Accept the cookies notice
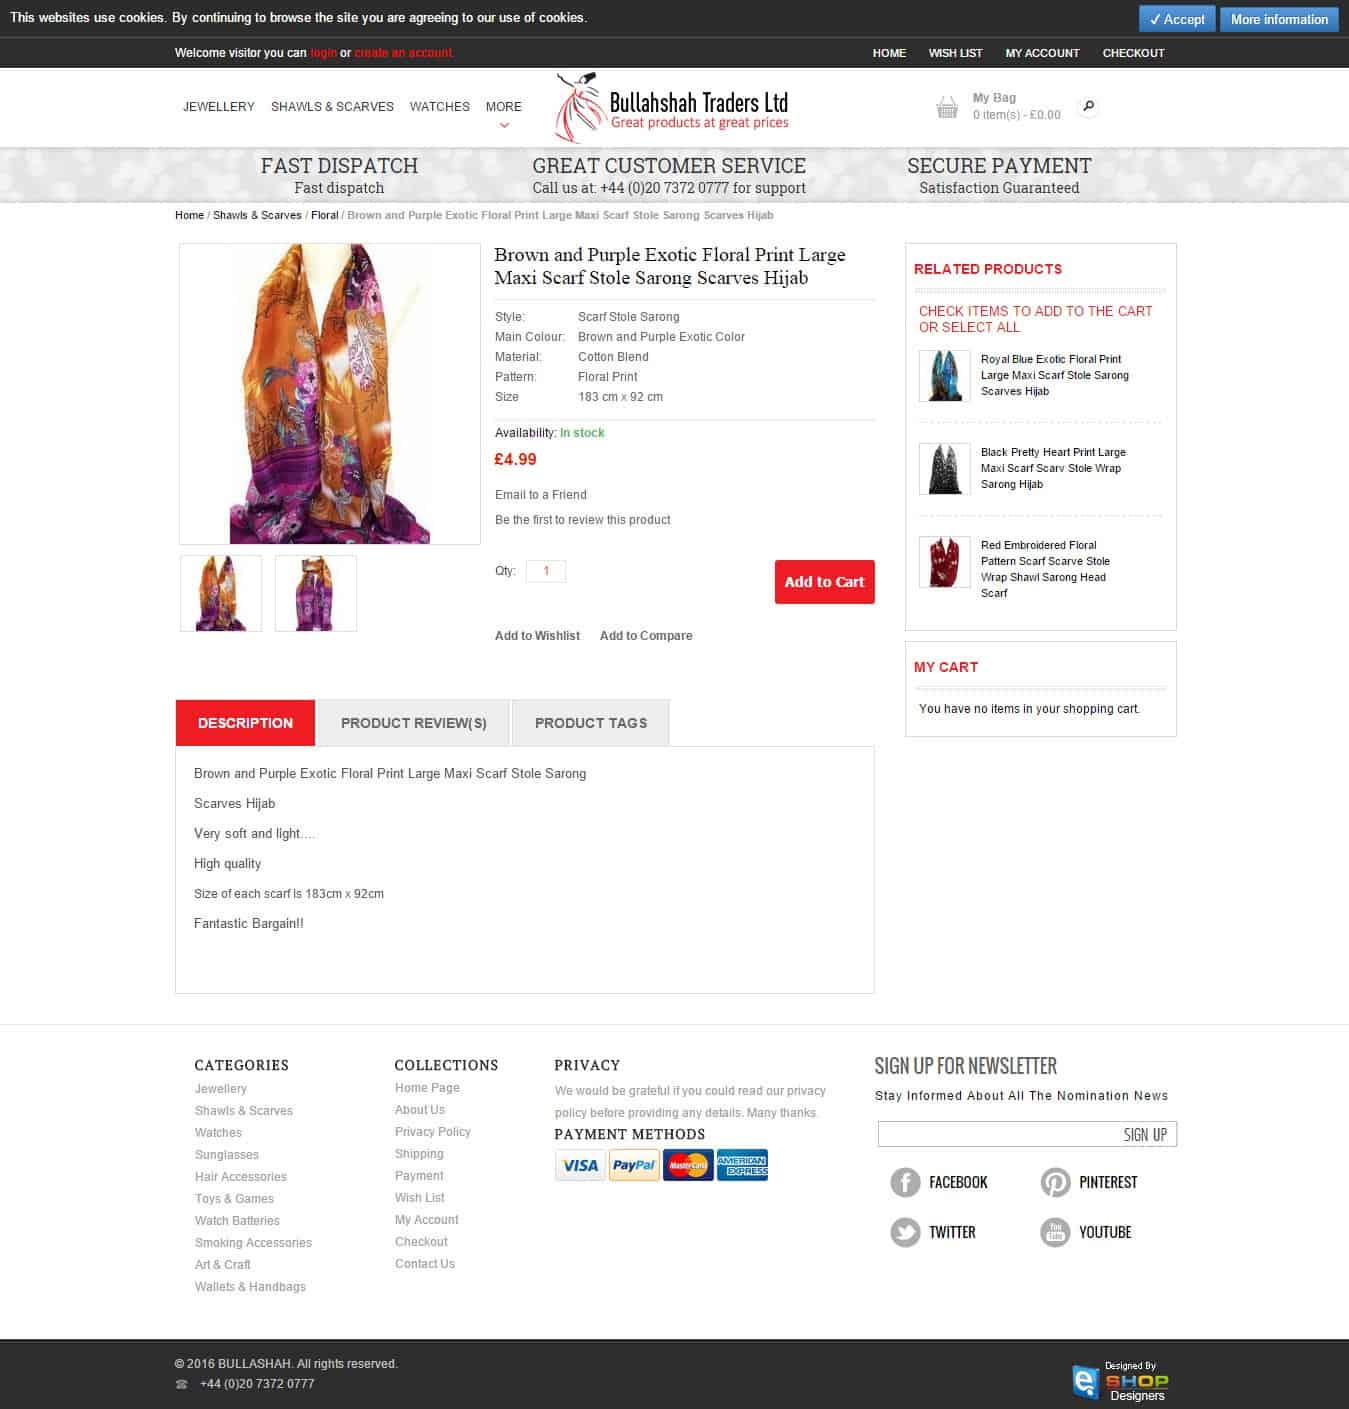Screen dimensions: 1349x1409 pos(1176,19)
